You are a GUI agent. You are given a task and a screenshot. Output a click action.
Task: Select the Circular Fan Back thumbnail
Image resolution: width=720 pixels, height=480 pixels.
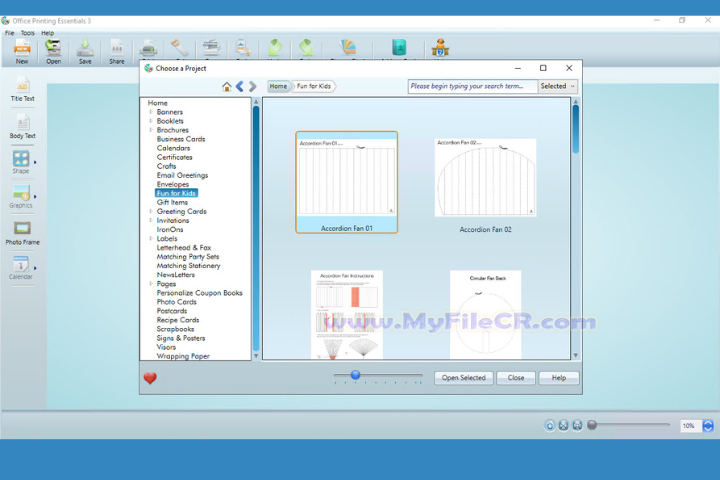click(x=485, y=315)
